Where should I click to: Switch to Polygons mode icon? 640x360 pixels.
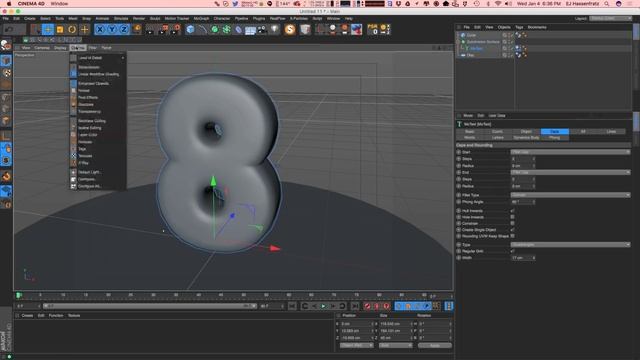pyautogui.click(x=6, y=120)
